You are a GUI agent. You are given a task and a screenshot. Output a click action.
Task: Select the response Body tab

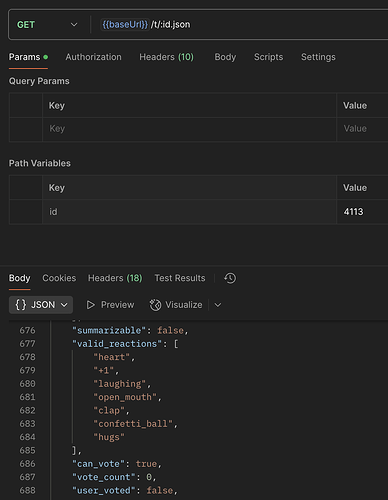click(x=19, y=278)
